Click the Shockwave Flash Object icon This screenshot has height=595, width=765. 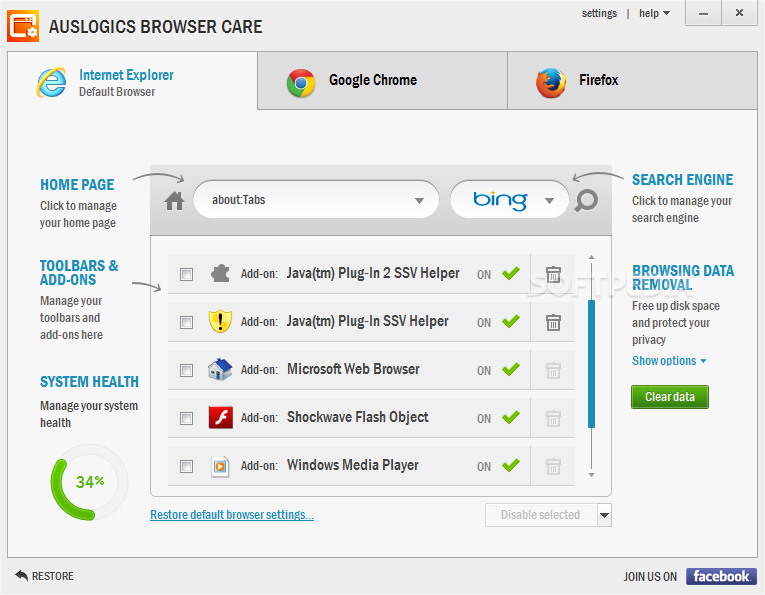[x=221, y=417]
